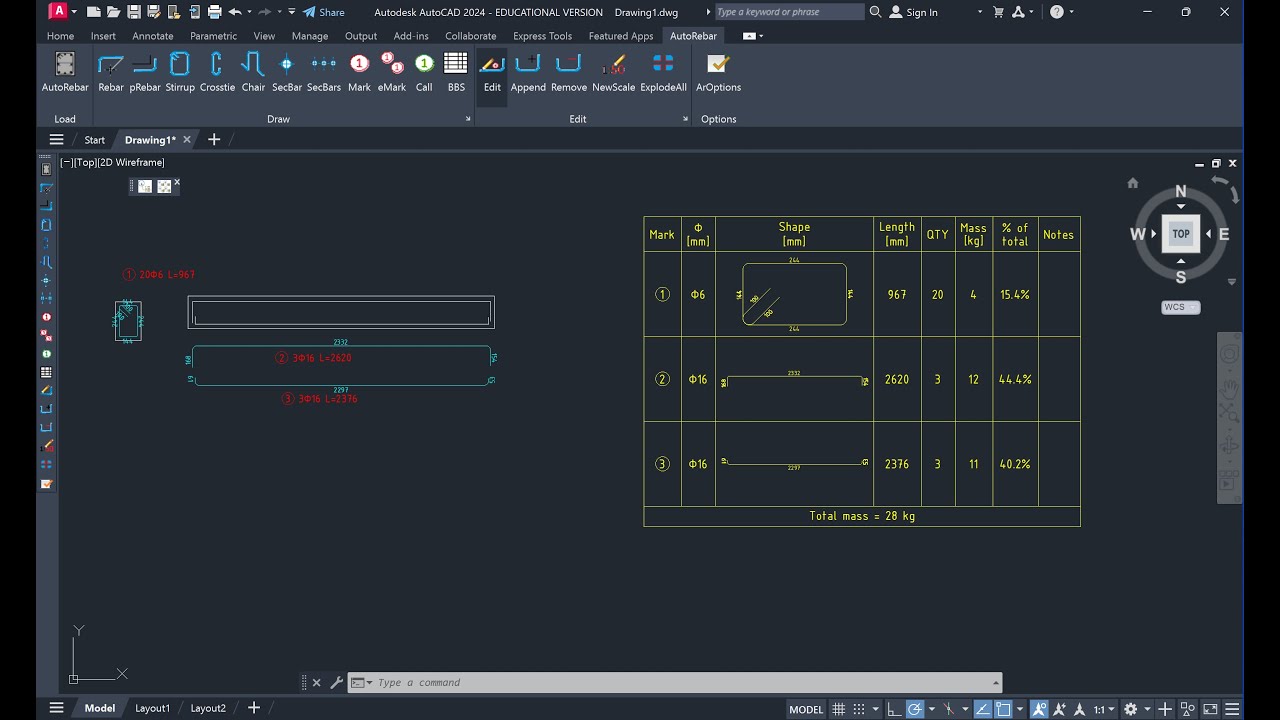
Task: Choose the Stirrup tool
Action: tap(180, 73)
